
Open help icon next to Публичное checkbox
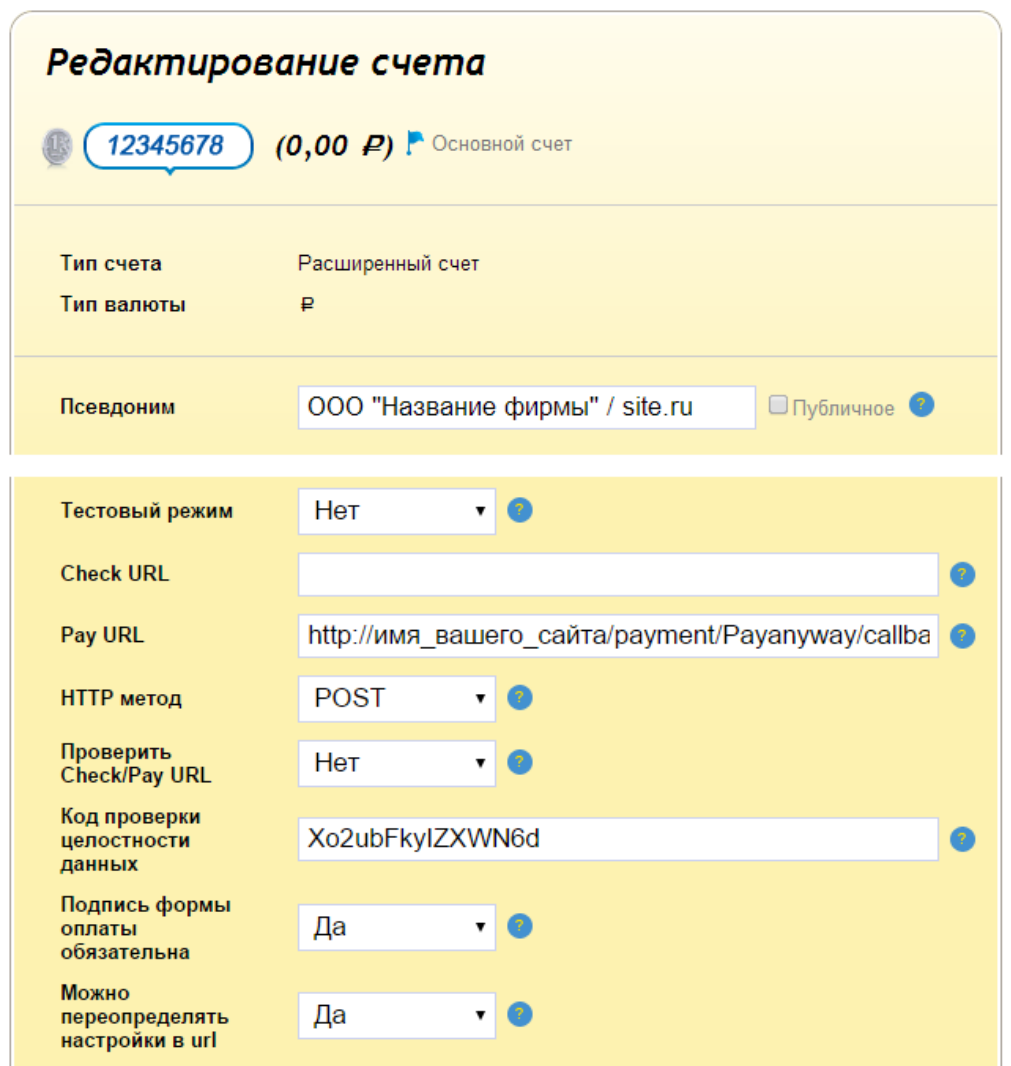921,405
